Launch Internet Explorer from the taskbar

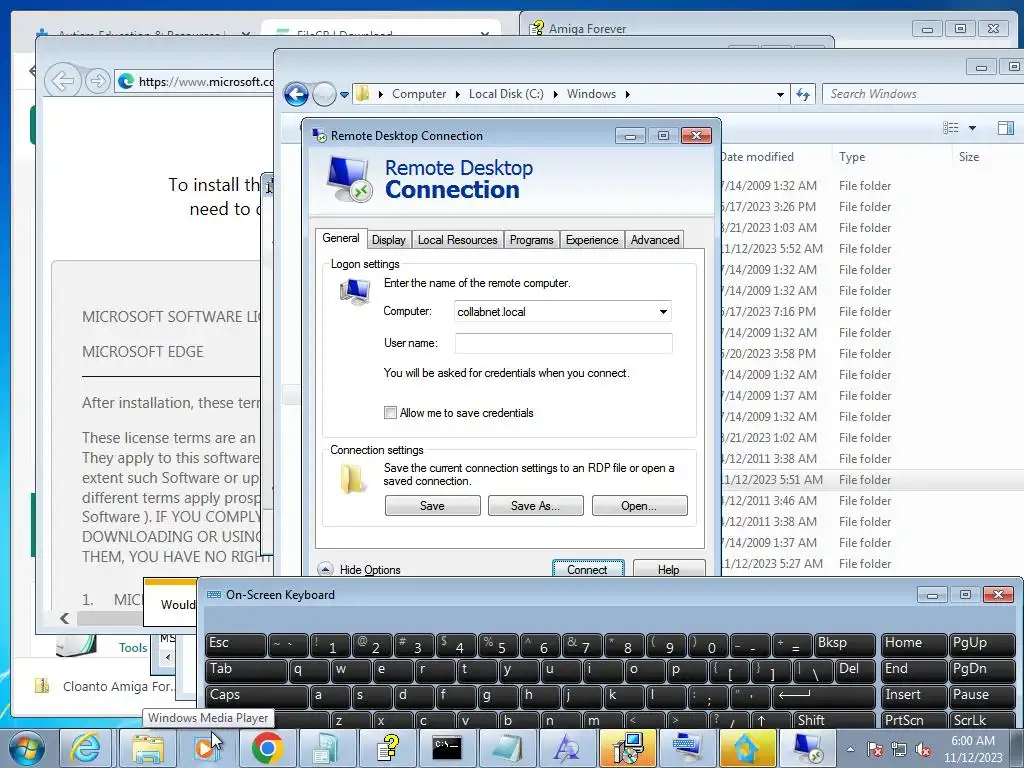[x=86, y=748]
